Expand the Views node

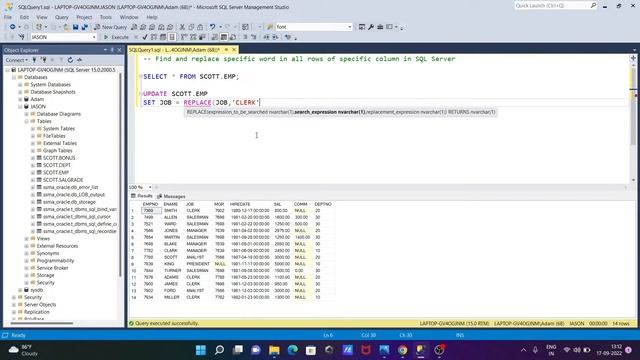point(27,239)
